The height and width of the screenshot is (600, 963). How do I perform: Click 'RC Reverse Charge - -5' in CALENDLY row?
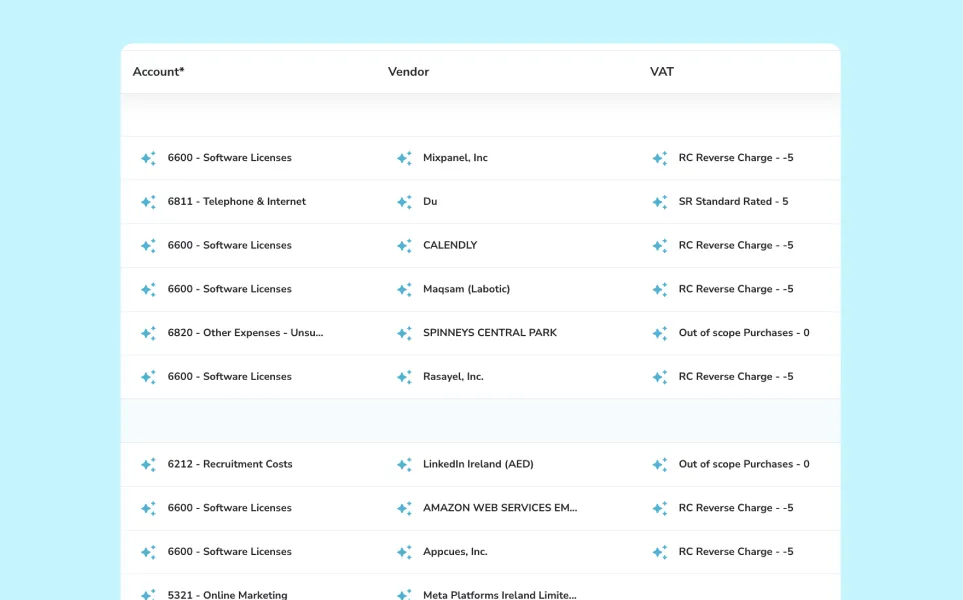(736, 245)
